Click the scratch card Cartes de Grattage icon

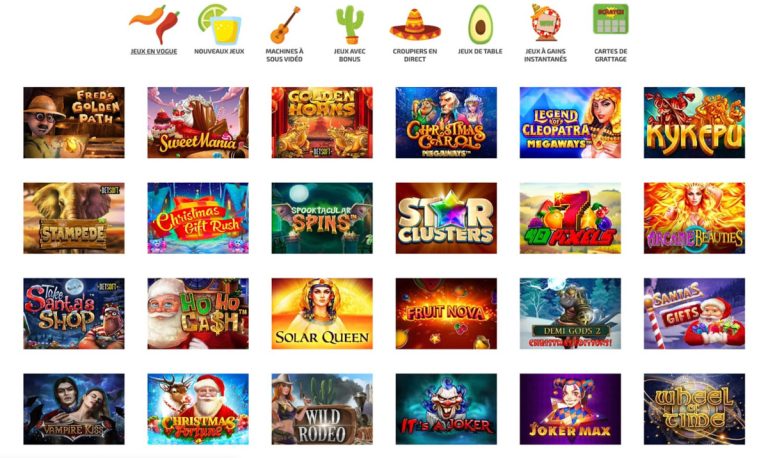click(611, 19)
